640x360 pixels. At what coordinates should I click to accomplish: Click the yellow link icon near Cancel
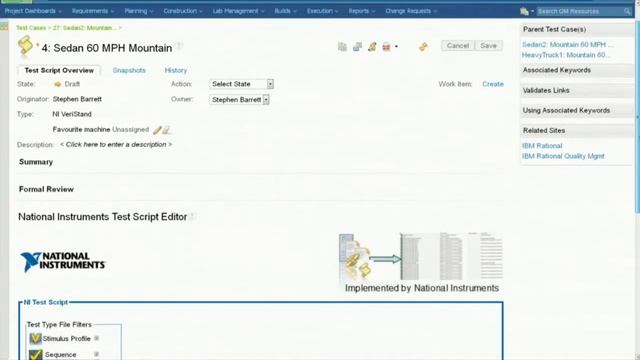(423, 47)
